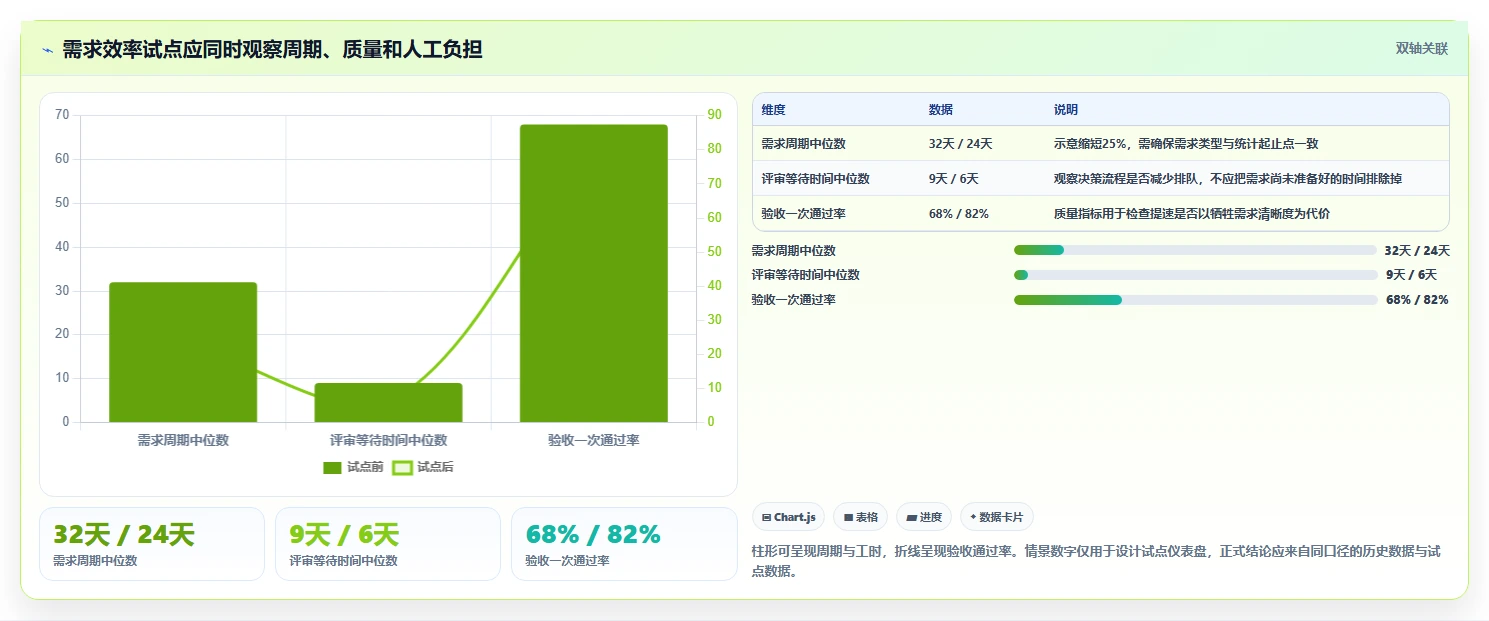Click the 需求周期中位数 progress bar
This screenshot has height=621, width=1489.
point(1195,250)
